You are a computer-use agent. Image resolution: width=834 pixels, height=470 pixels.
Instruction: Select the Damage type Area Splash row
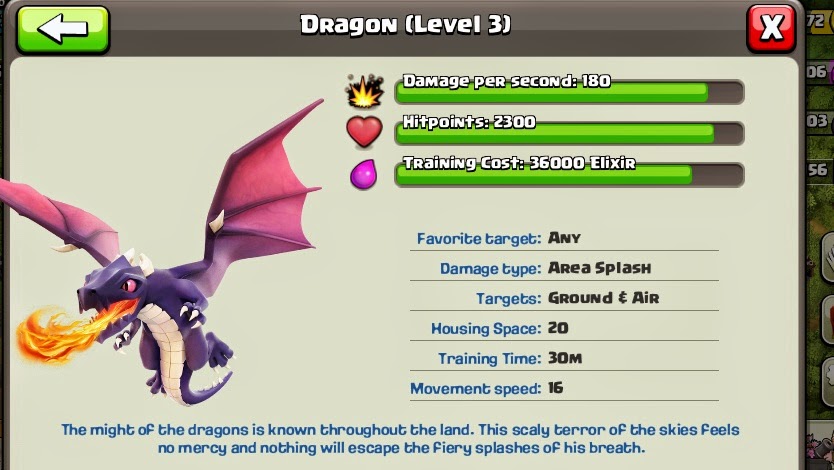pos(564,267)
